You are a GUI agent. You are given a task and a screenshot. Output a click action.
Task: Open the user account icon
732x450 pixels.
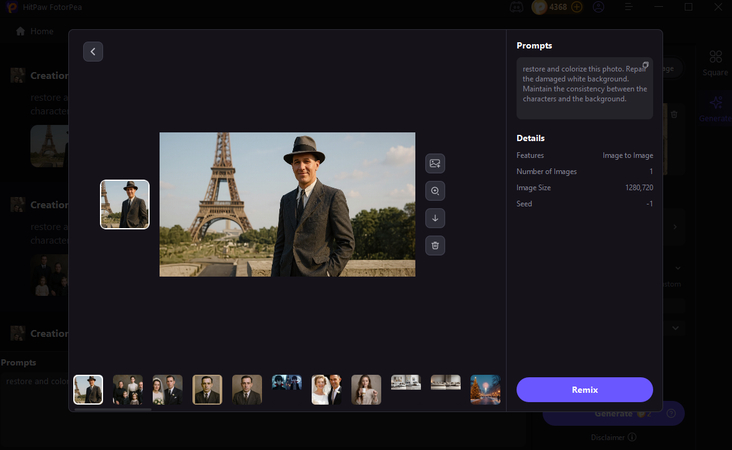coord(598,7)
